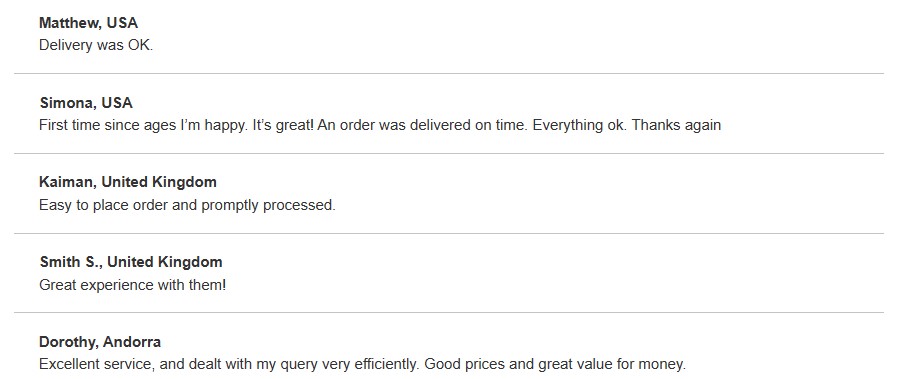The width and height of the screenshot is (899, 379).
Task: Click the divider below Kaiman's review
Action: click(449, 233)
